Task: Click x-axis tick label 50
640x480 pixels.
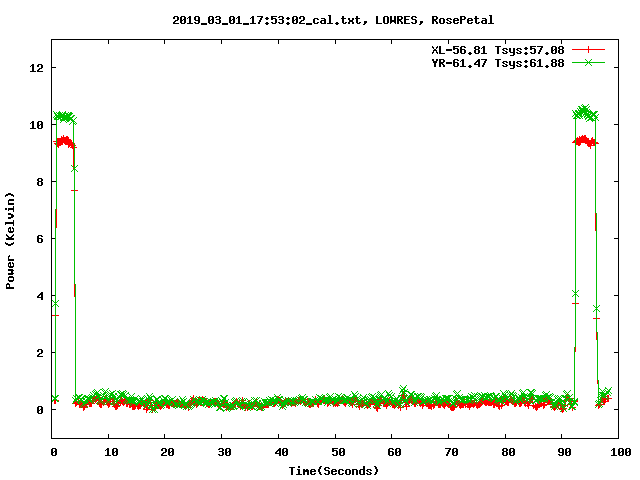Action: [x=338, y=452]
